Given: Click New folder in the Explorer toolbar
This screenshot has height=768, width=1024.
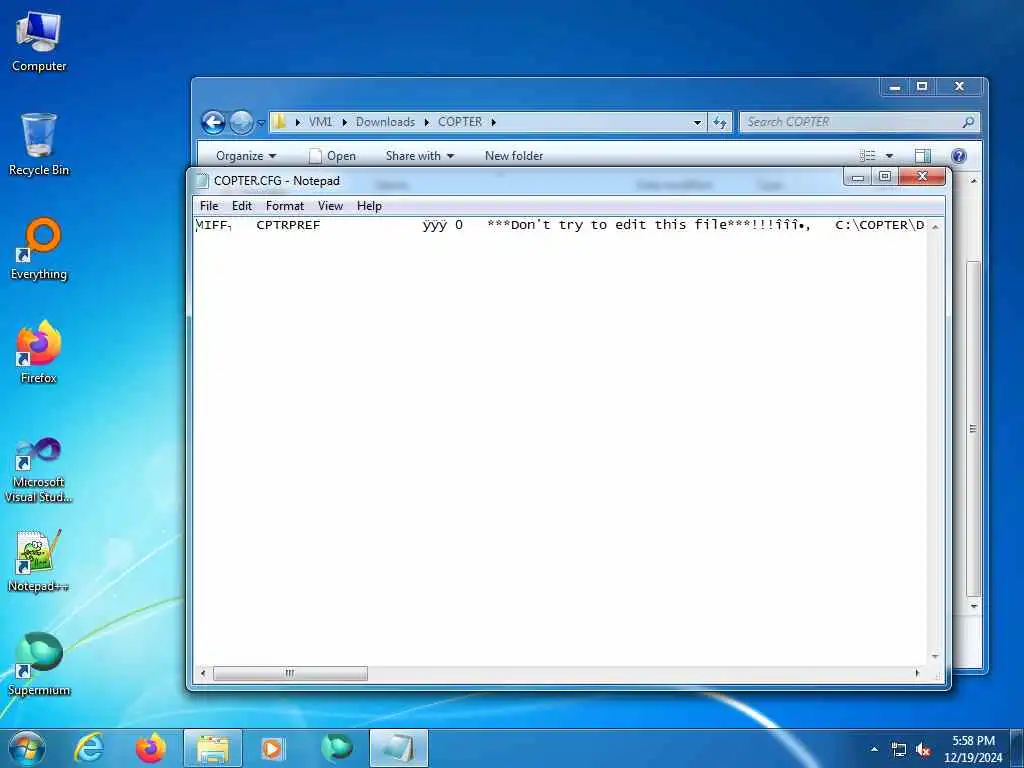Looking at the screenshot, I should point(514,155).
